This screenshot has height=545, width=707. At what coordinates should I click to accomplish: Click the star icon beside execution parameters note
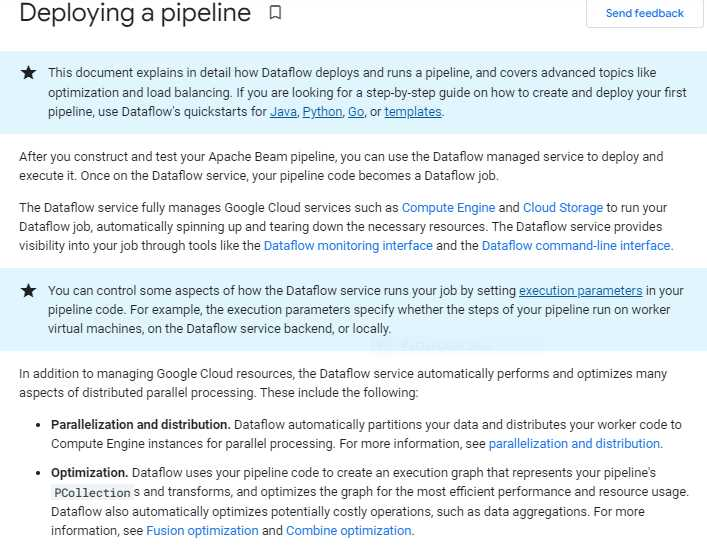(28, 291)
